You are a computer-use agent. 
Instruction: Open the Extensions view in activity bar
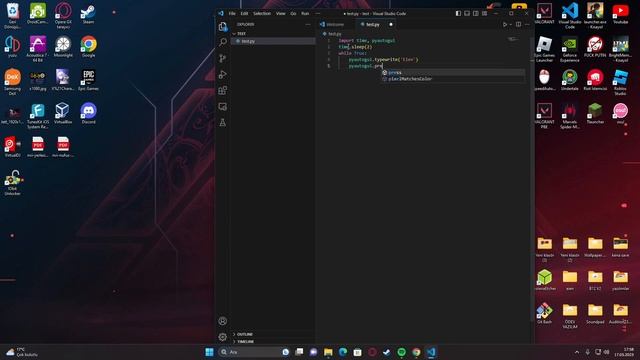[222, 90]
